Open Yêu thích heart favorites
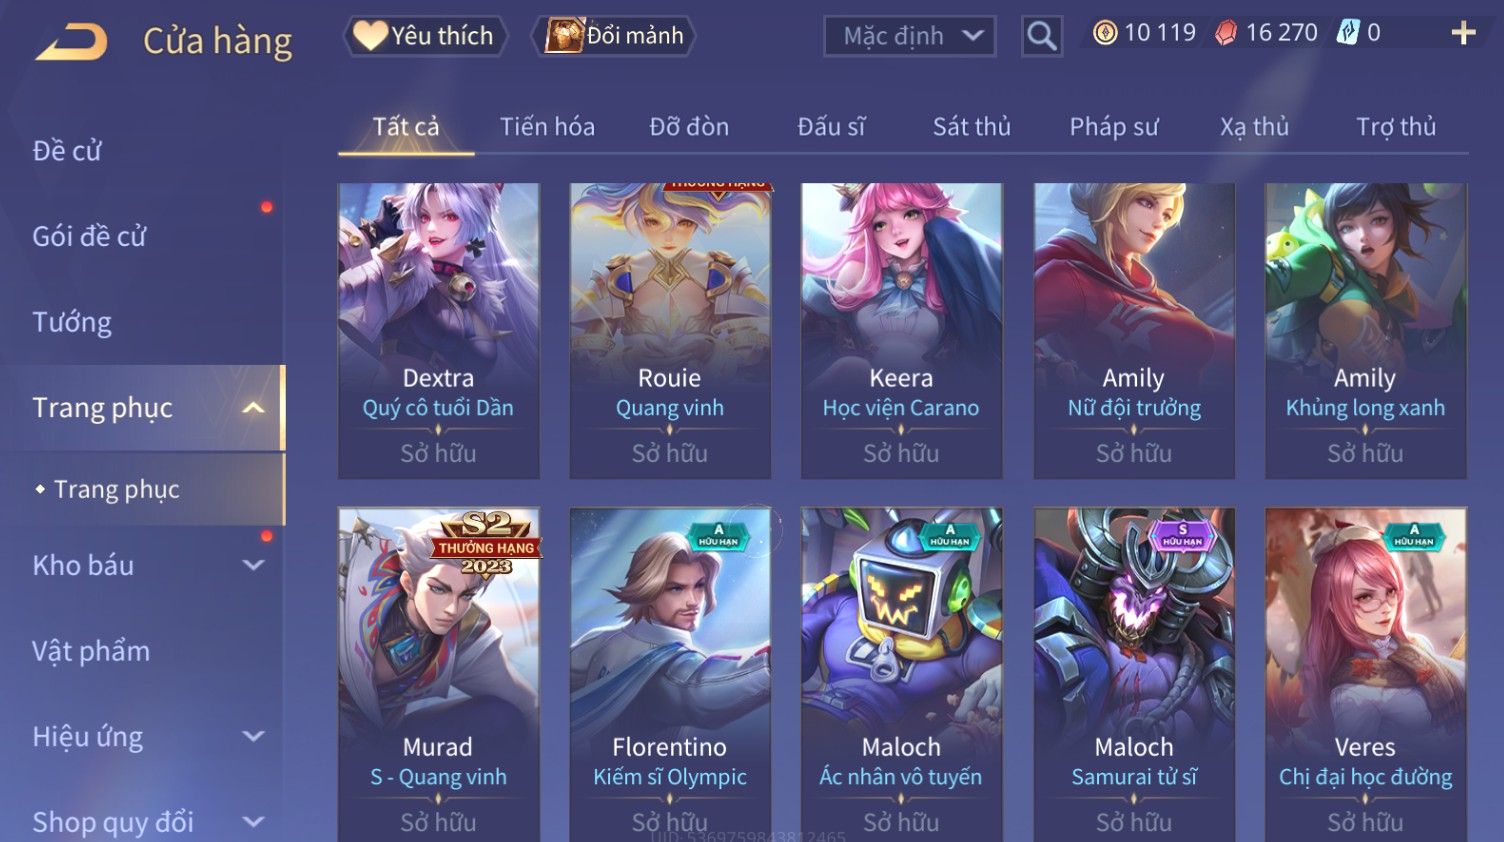The height and width of the screenshot is (842, 1504). [x=425, y=36]
